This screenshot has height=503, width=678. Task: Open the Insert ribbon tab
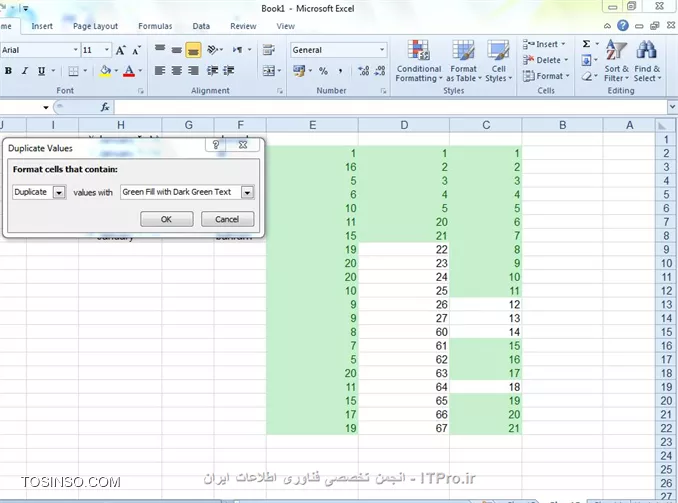click(42, 26)
